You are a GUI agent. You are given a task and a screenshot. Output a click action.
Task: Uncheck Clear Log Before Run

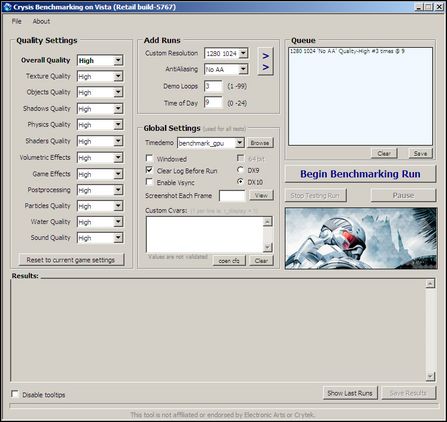(149, 170)
